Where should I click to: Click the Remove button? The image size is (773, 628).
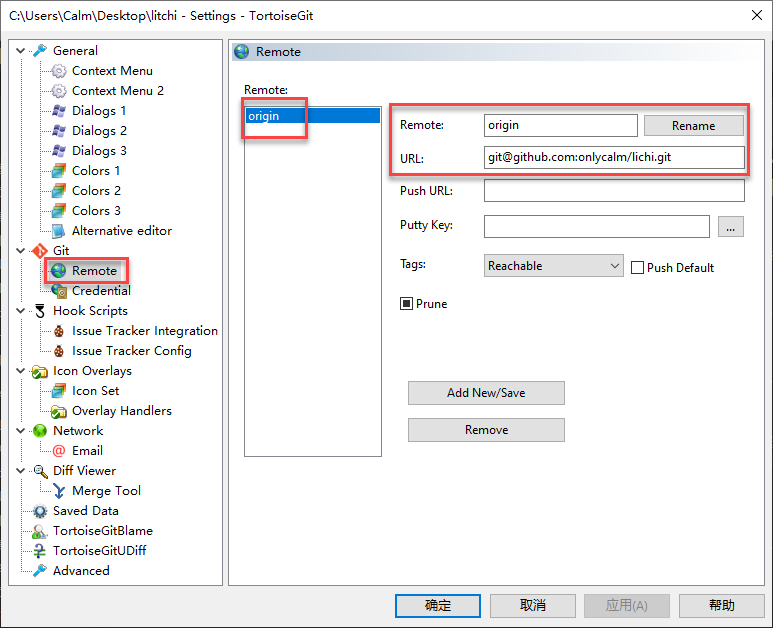486,430
